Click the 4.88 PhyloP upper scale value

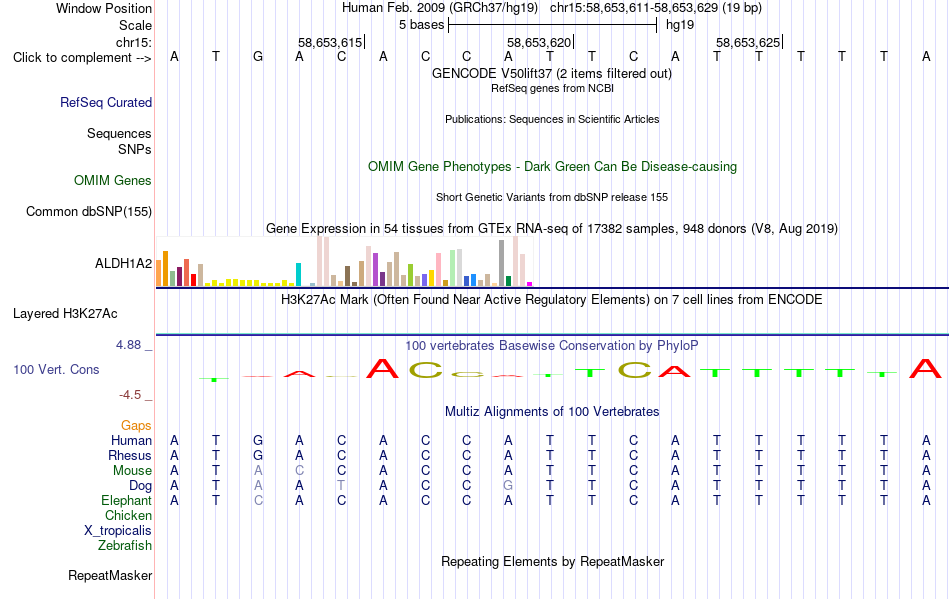click(x=128, y=345)
